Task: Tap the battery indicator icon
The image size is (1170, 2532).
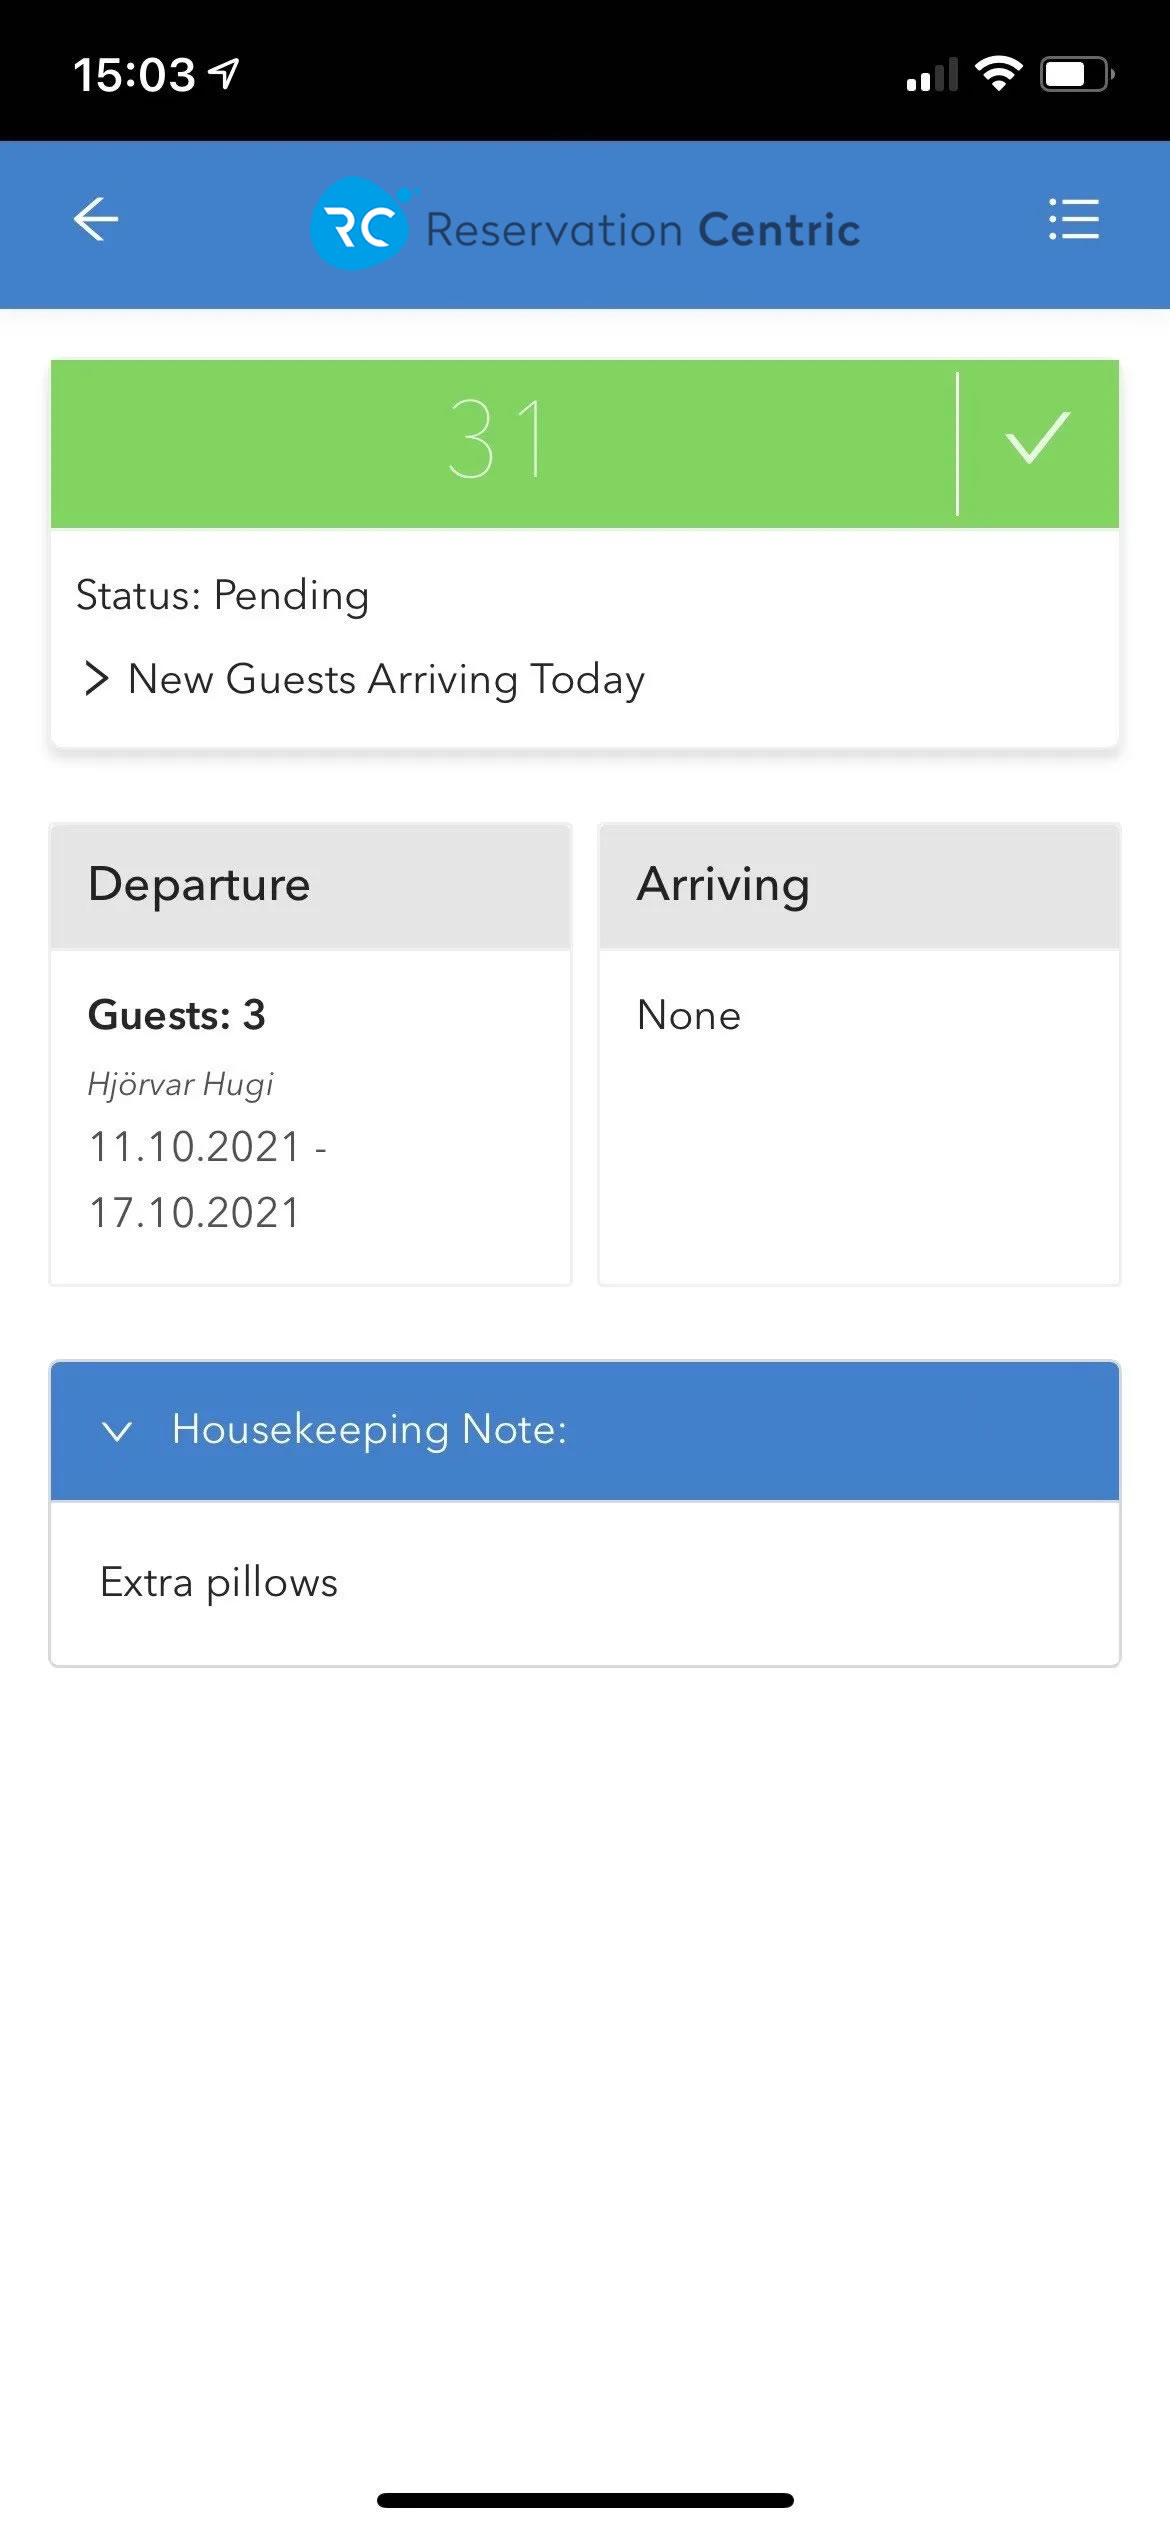Action: tap(1077, 75)
